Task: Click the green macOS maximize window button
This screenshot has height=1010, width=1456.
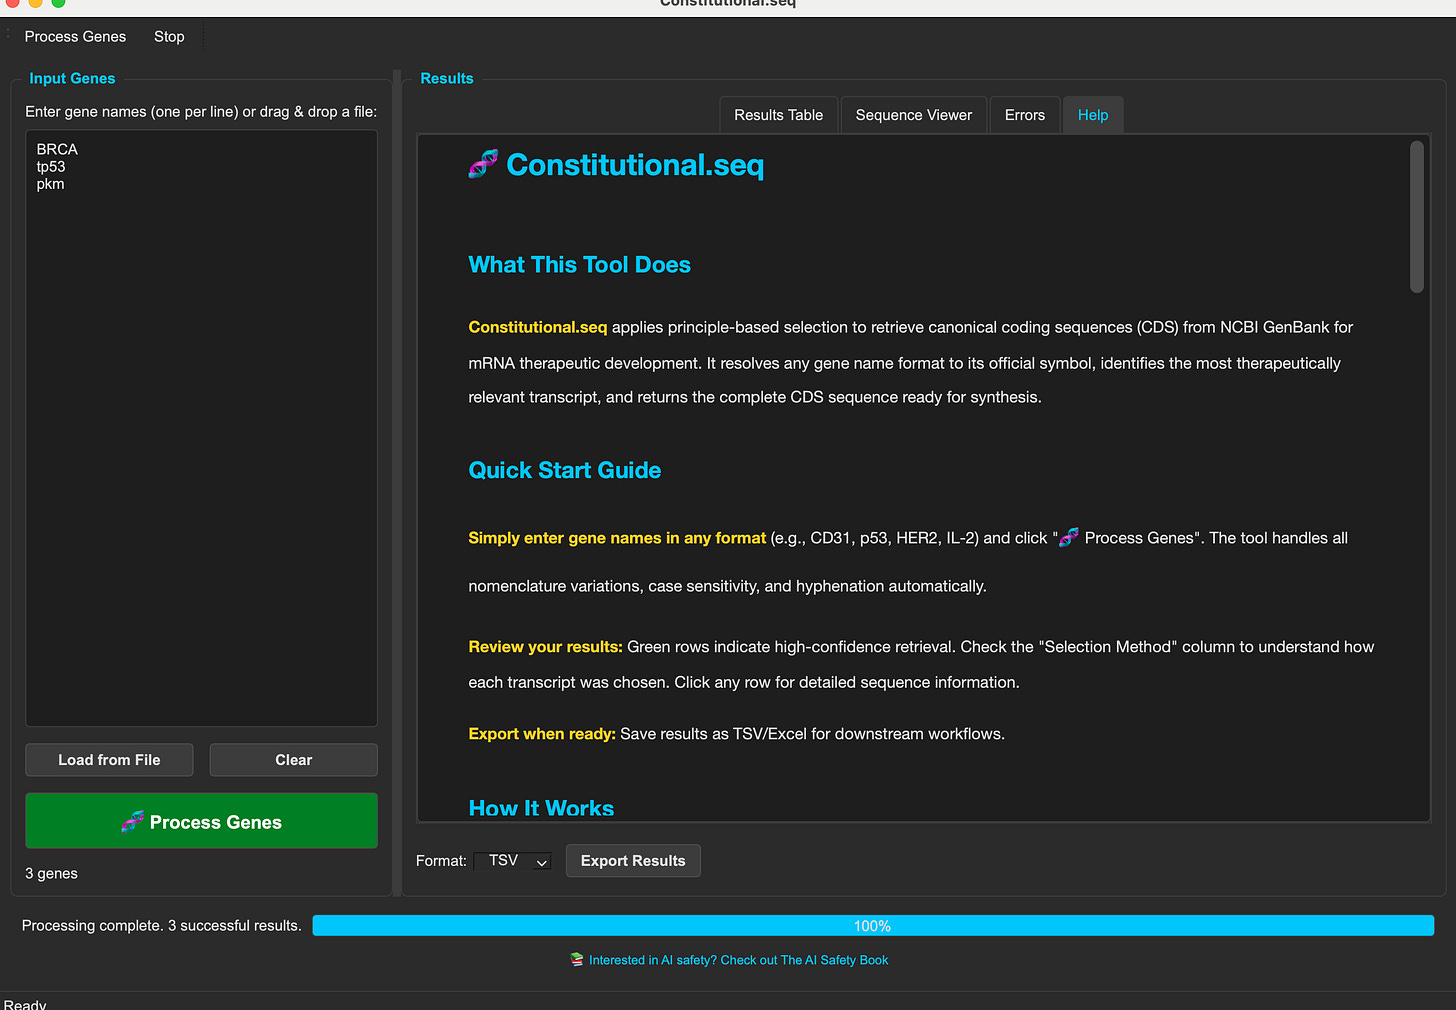Action: click(x=58, y=3)
